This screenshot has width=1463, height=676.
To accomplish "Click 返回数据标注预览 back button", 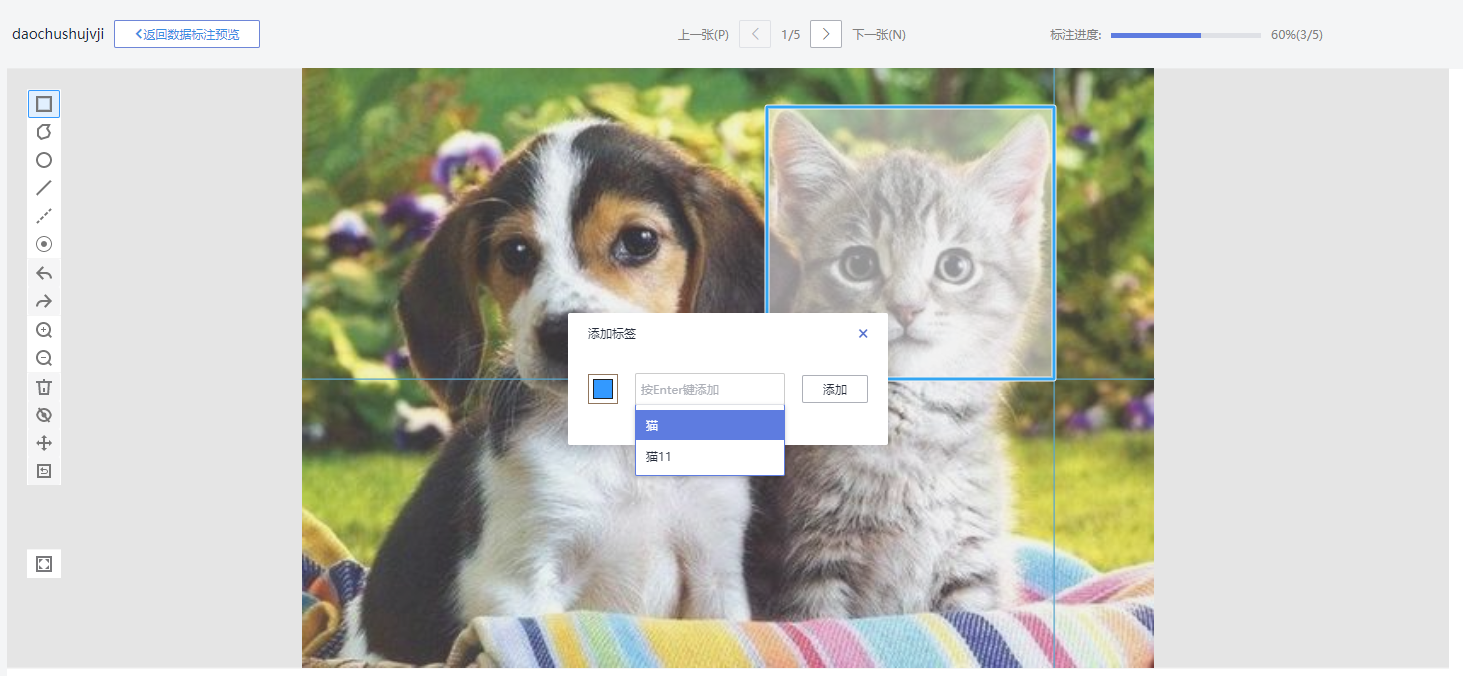I will [x=187, y=34].
